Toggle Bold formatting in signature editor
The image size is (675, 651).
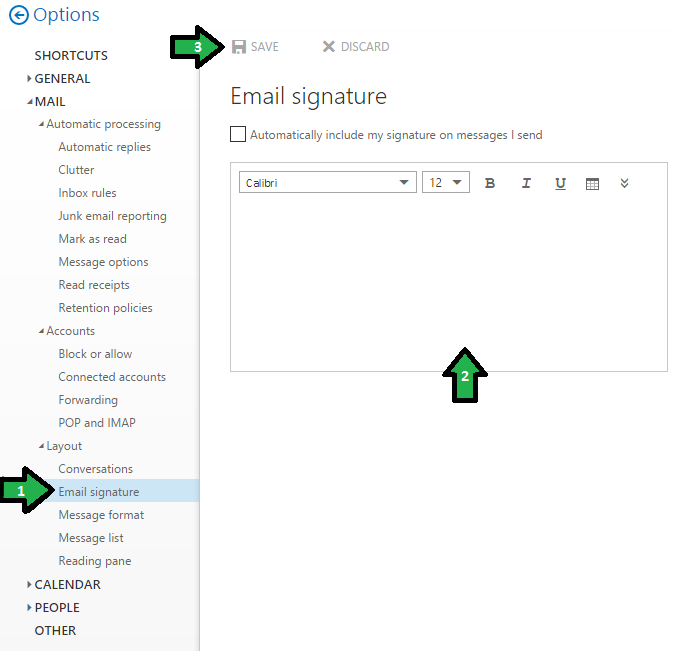pyautogui.click(x=490, y=183)
